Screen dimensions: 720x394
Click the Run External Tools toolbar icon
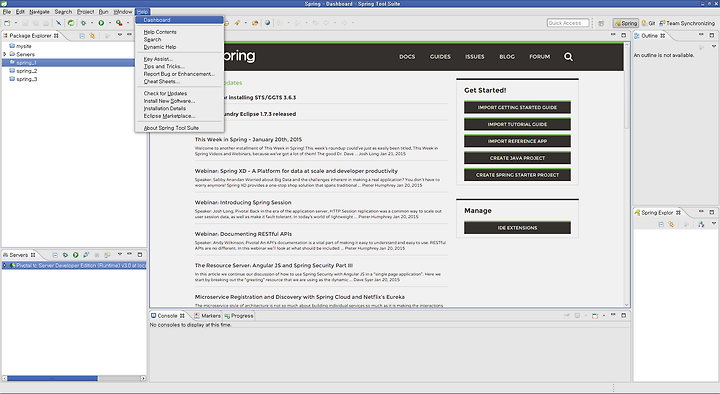coord(119,23)
